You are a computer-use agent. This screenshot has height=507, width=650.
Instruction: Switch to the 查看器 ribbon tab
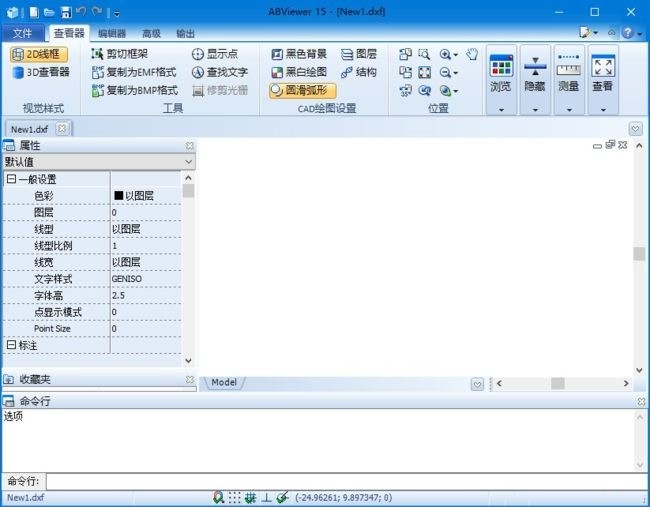[x=69, y=33]
